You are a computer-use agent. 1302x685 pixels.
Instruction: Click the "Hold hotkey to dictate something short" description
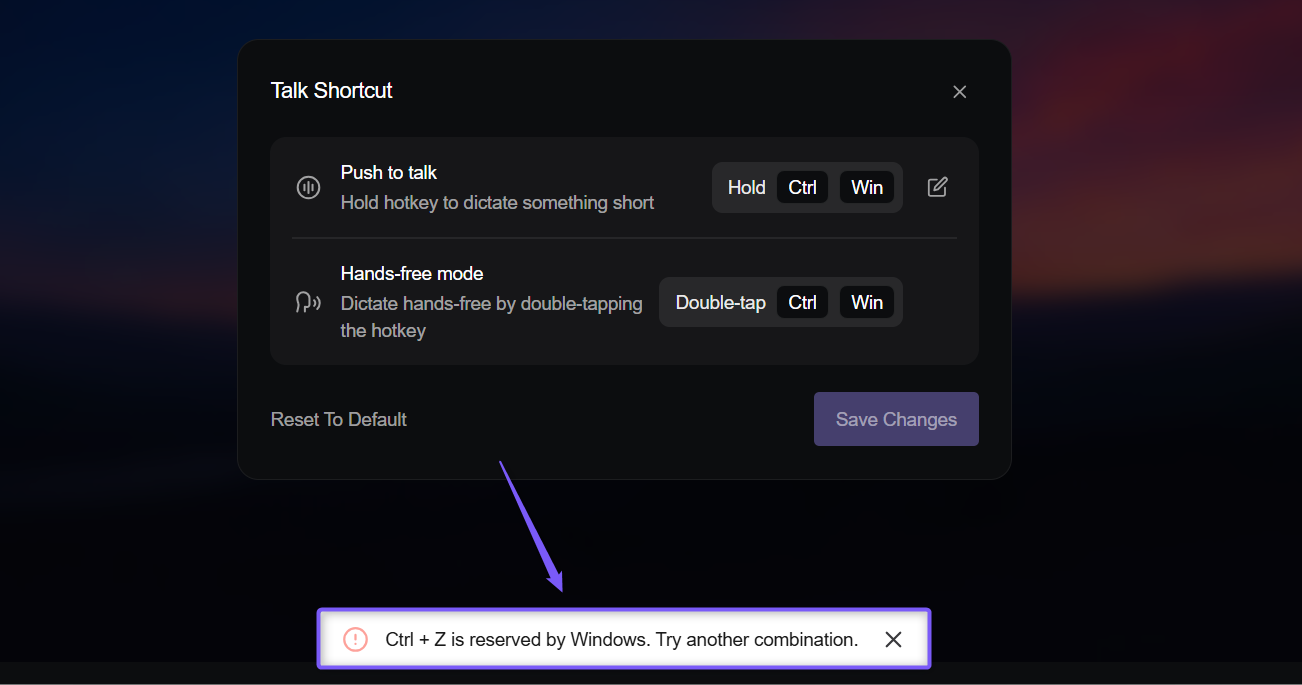coord(497,203)
